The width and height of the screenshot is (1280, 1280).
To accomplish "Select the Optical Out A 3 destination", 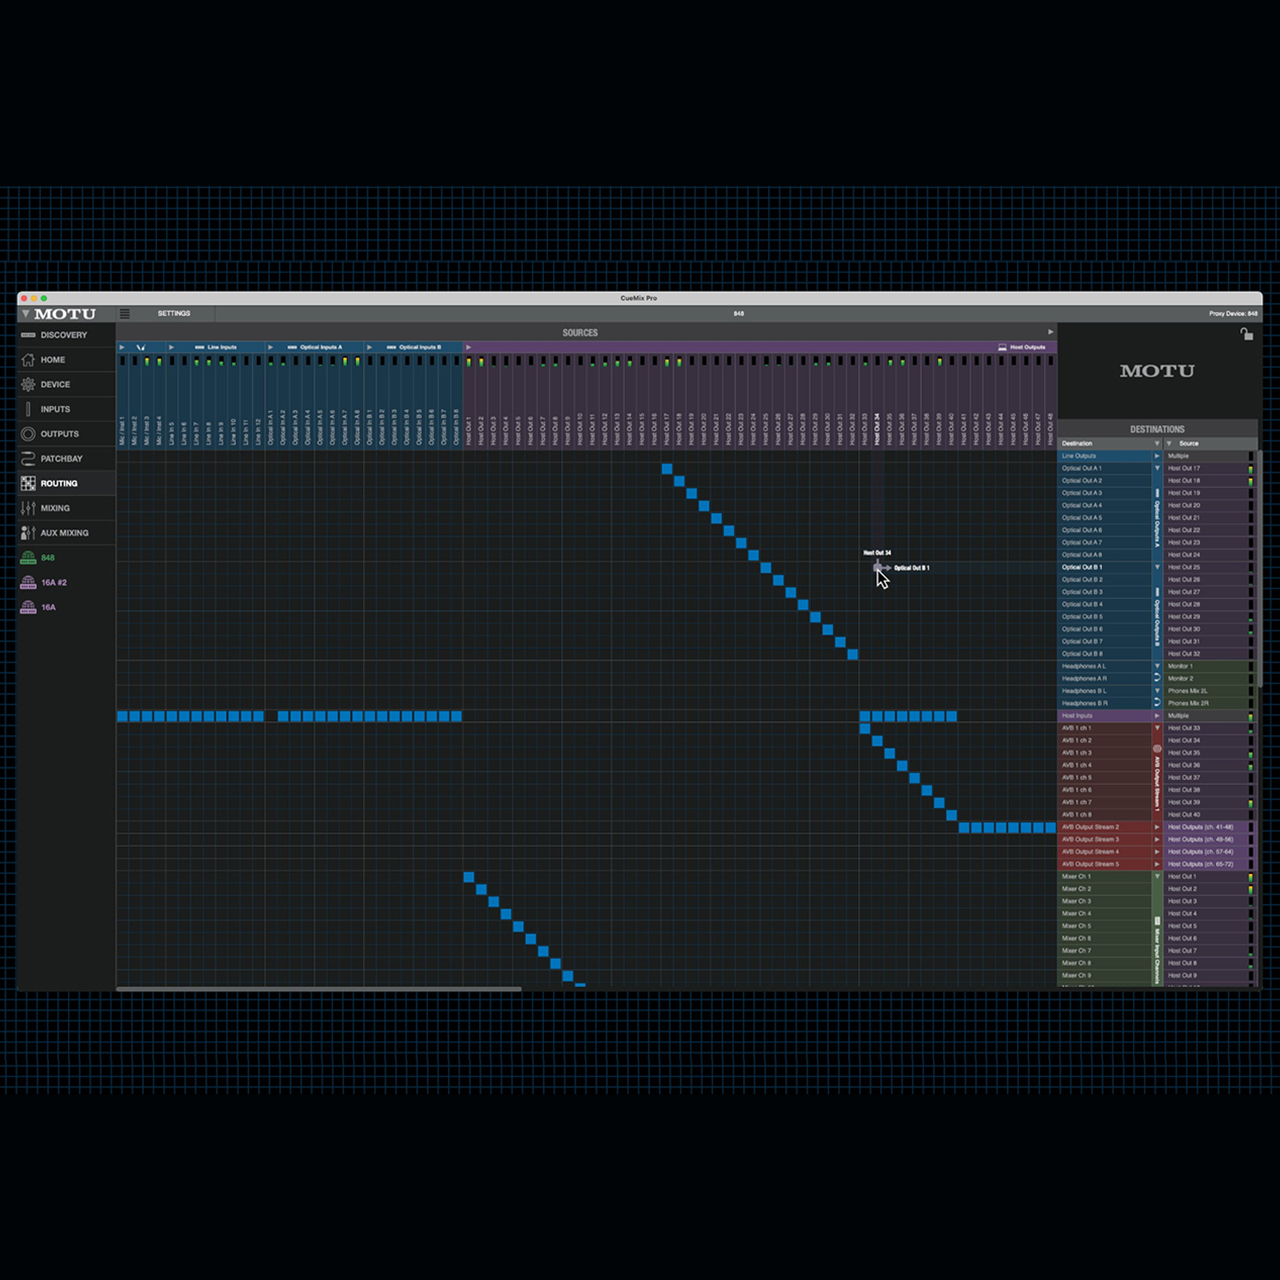I will coord(1082,493).
